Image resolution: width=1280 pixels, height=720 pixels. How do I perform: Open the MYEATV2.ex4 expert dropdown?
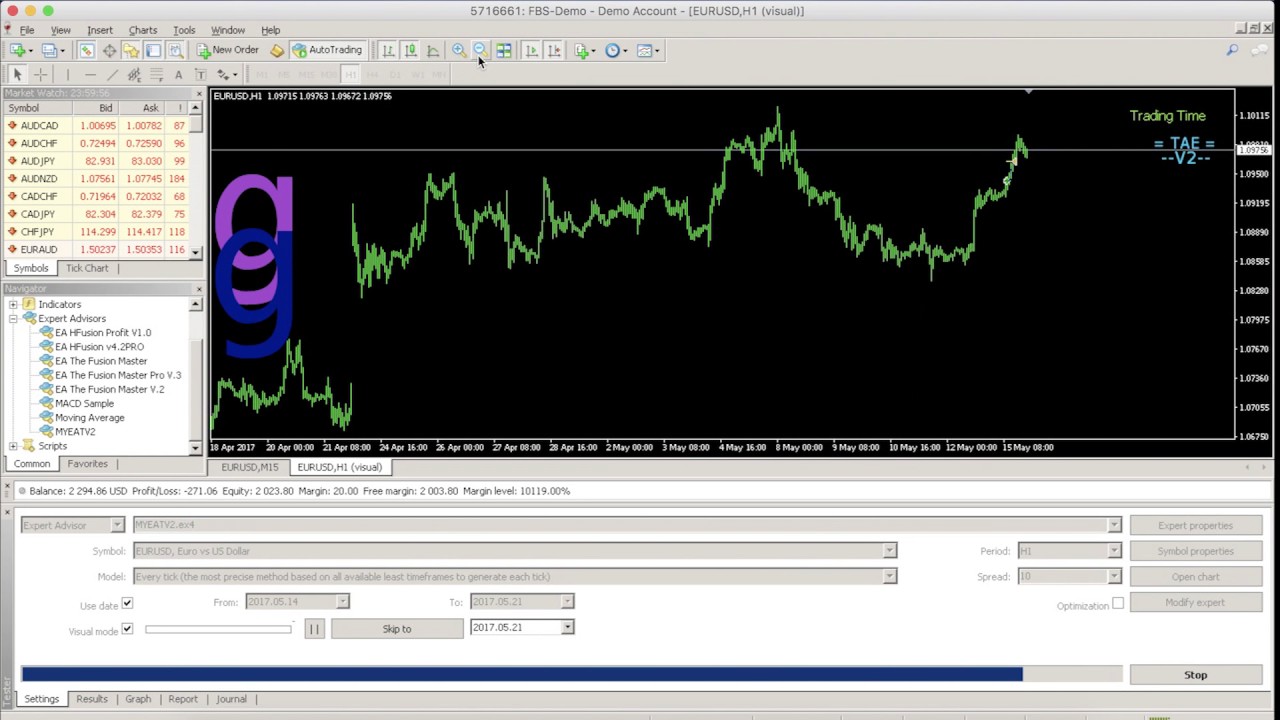coord(1114,525)
